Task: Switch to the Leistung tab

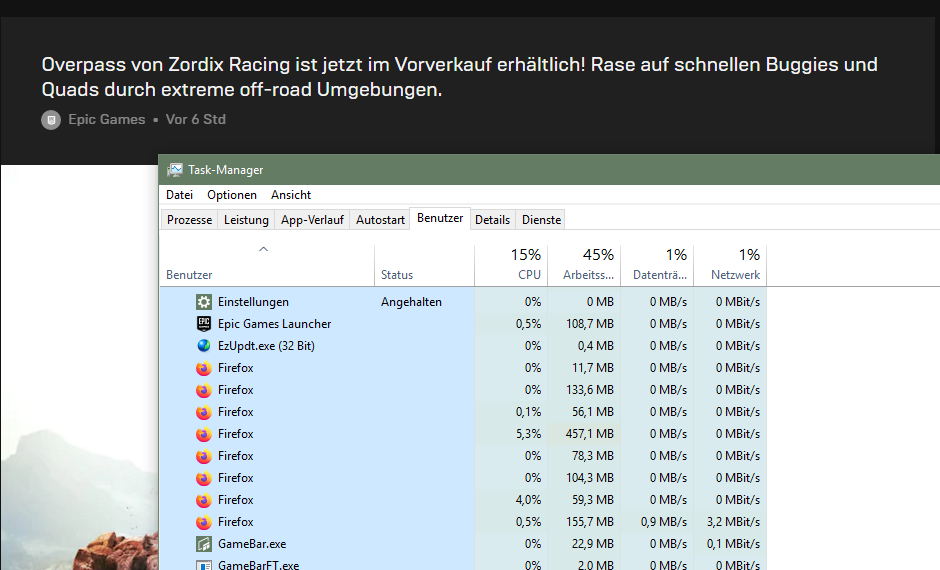Action: (246, 220)
